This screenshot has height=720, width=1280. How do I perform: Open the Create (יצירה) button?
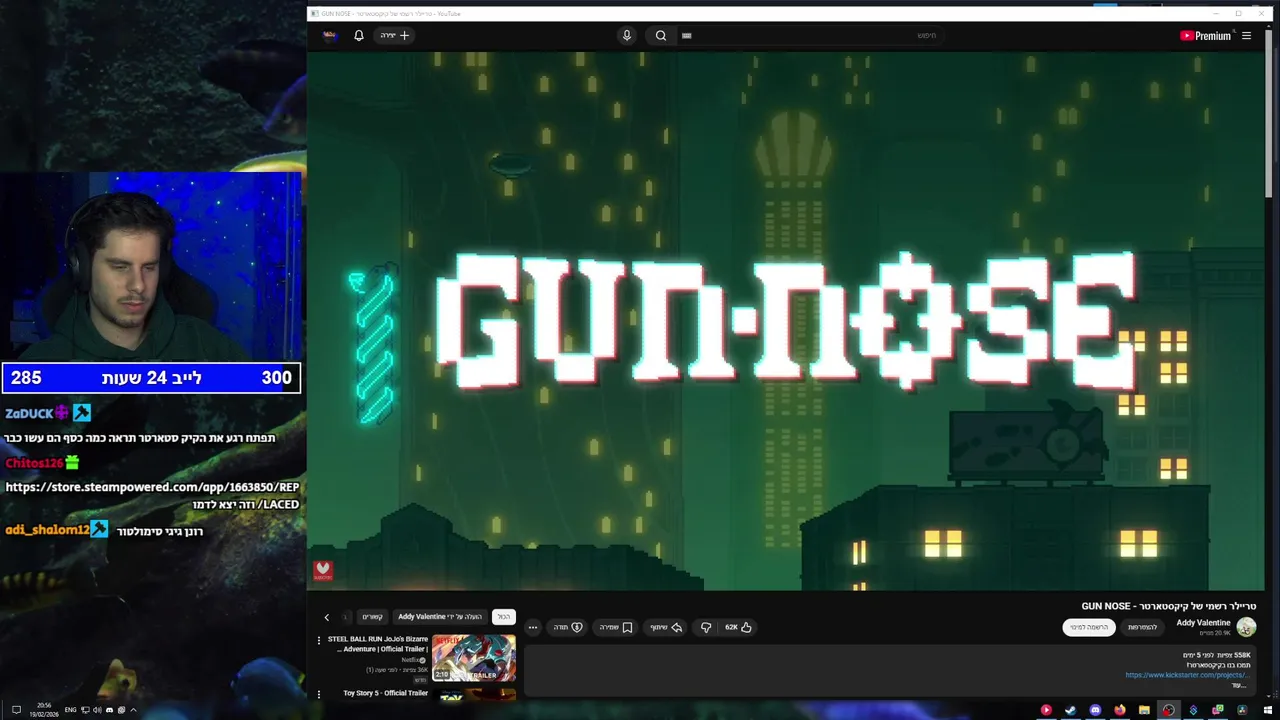[394, 35]
